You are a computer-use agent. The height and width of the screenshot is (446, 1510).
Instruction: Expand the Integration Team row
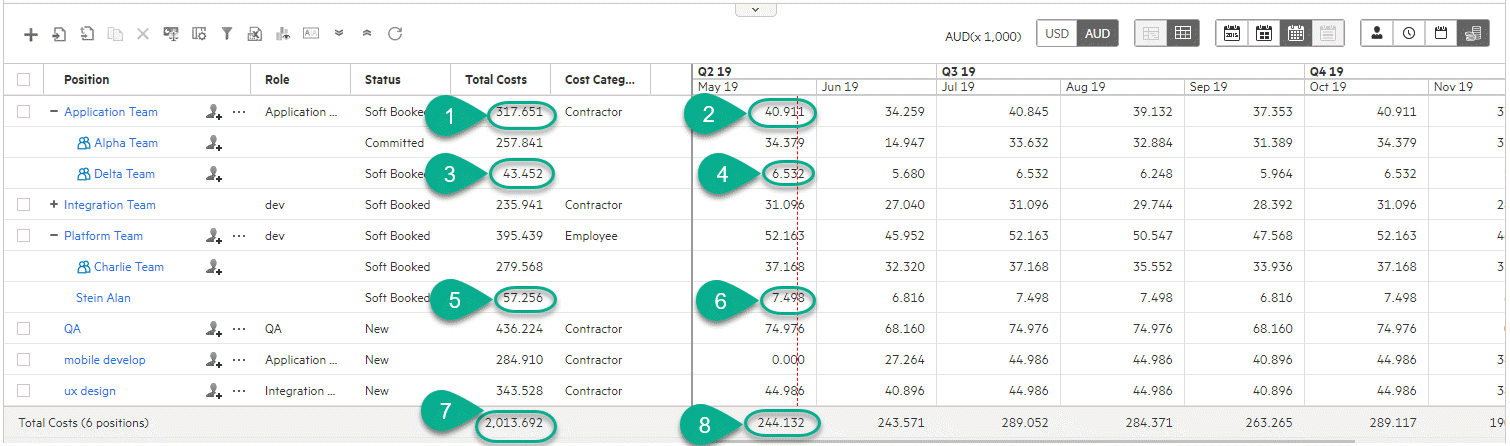[x=54, y=205]
